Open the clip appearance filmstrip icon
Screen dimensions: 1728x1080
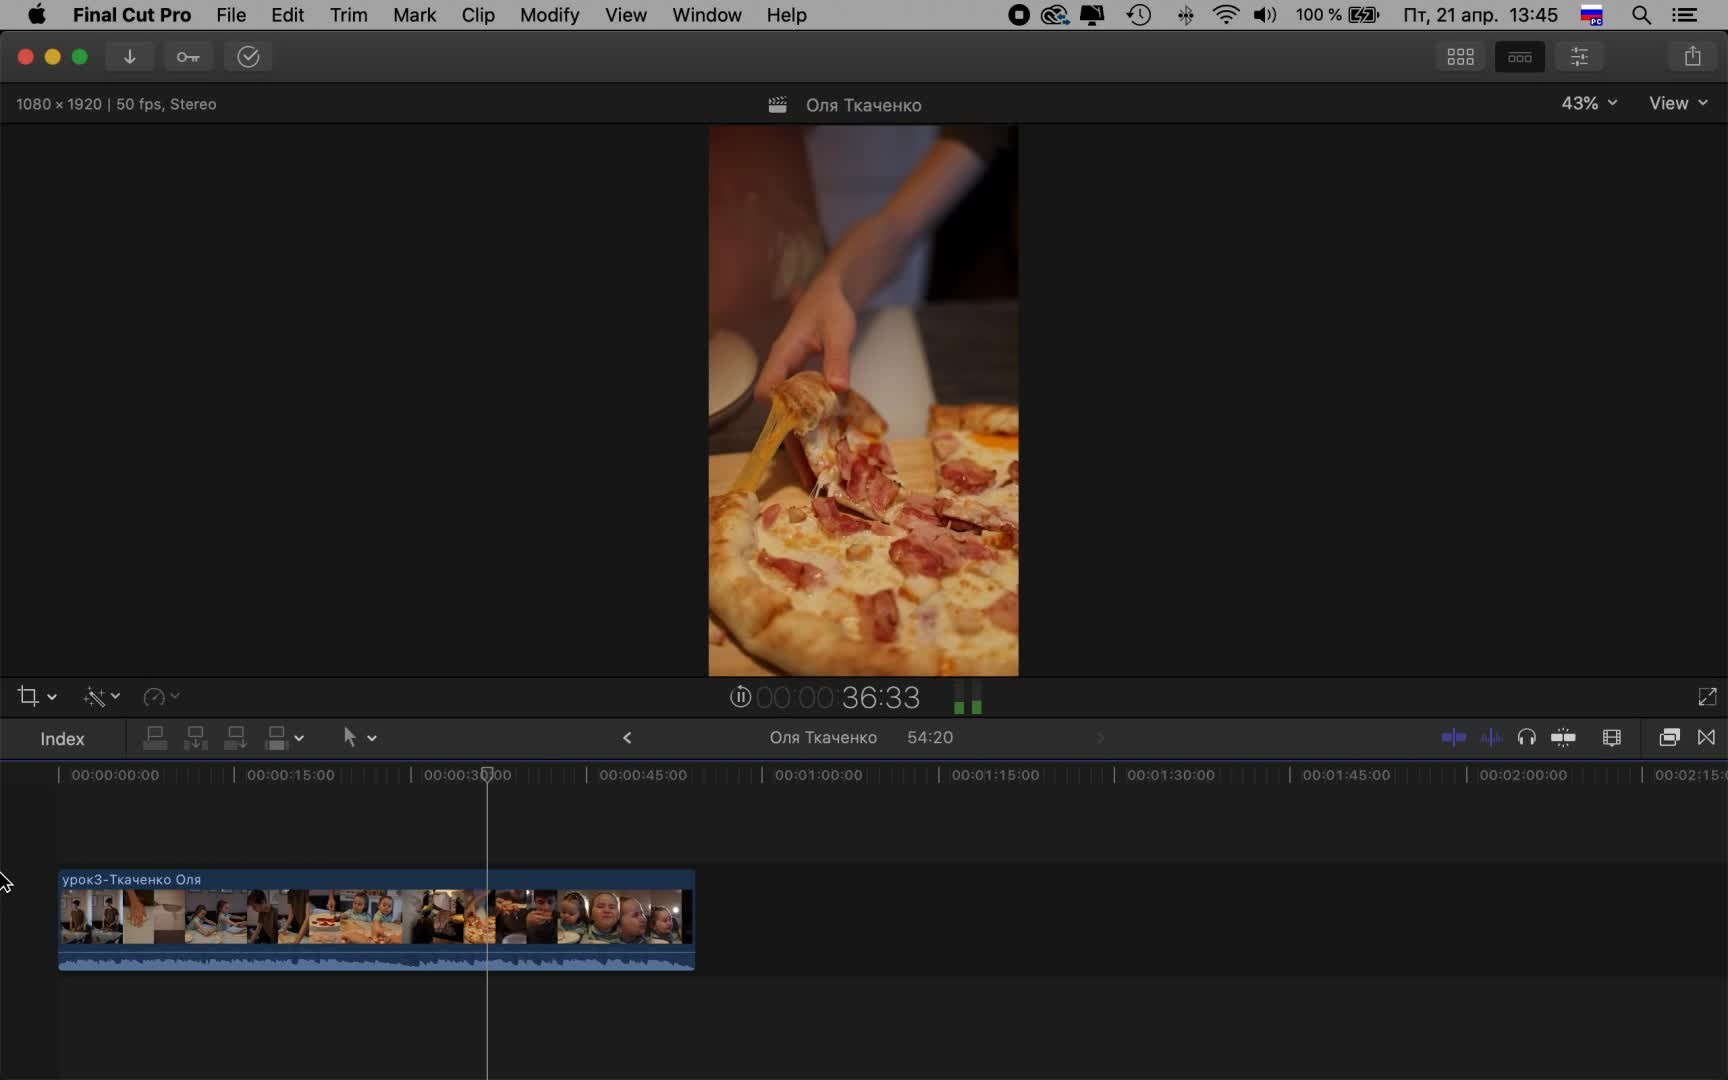tap(1611, 738)
